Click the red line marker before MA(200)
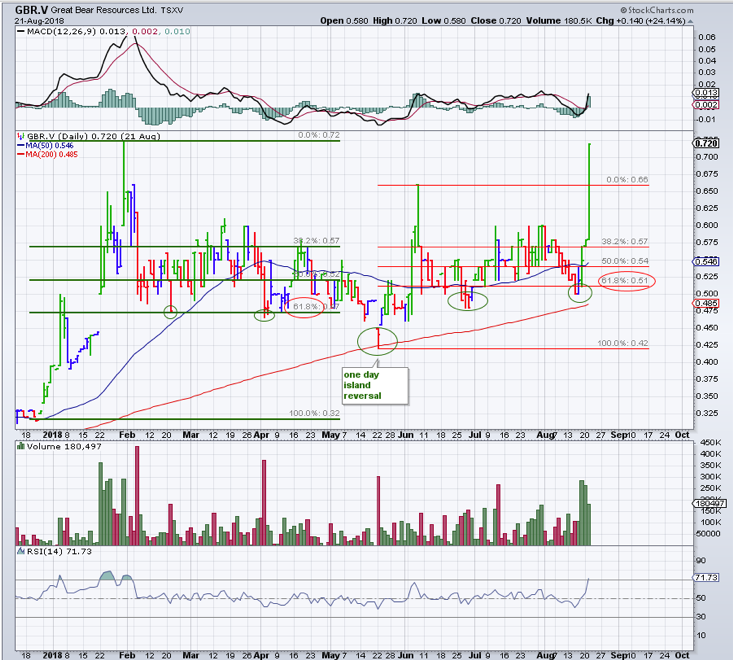Screen dimensions: 733x660 click(21, 154)
